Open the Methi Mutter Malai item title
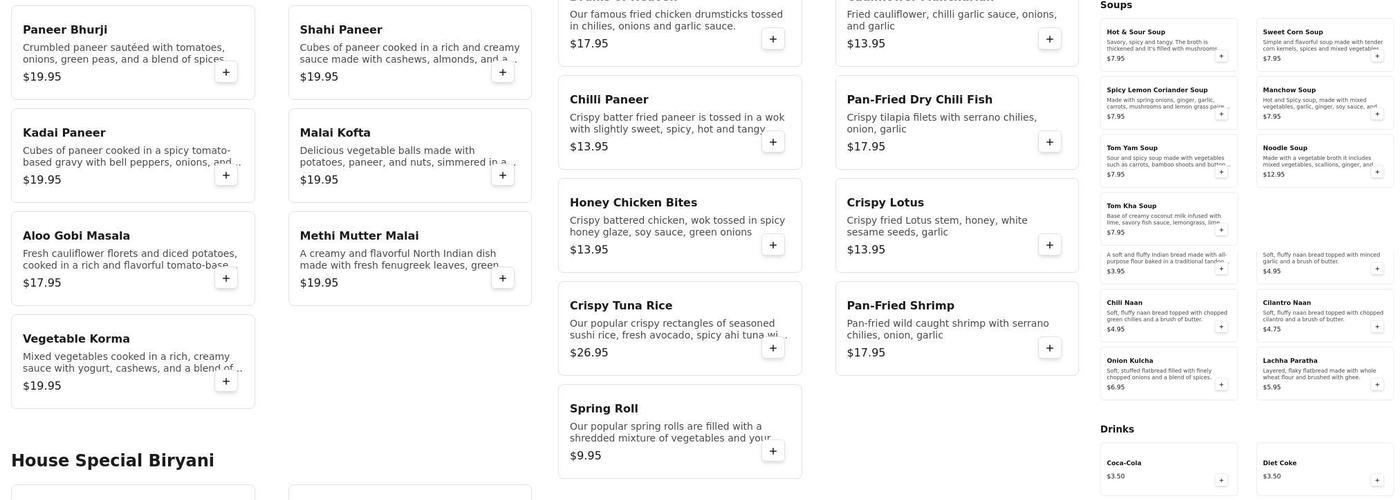The height and width of the screenshot is (500, 1400). click(x=359, y=236)
